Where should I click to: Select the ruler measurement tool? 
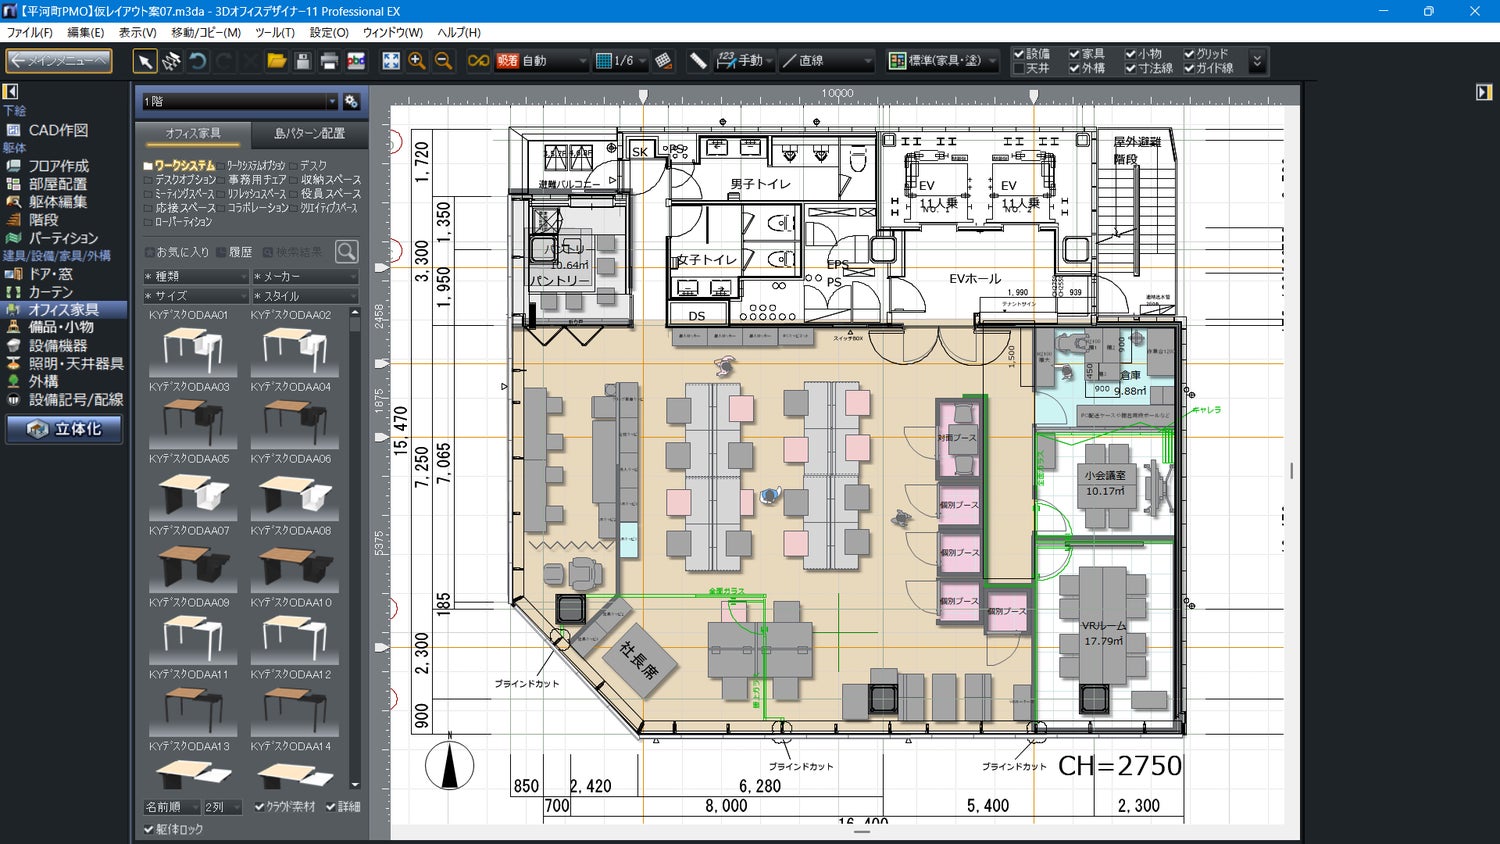698,61
